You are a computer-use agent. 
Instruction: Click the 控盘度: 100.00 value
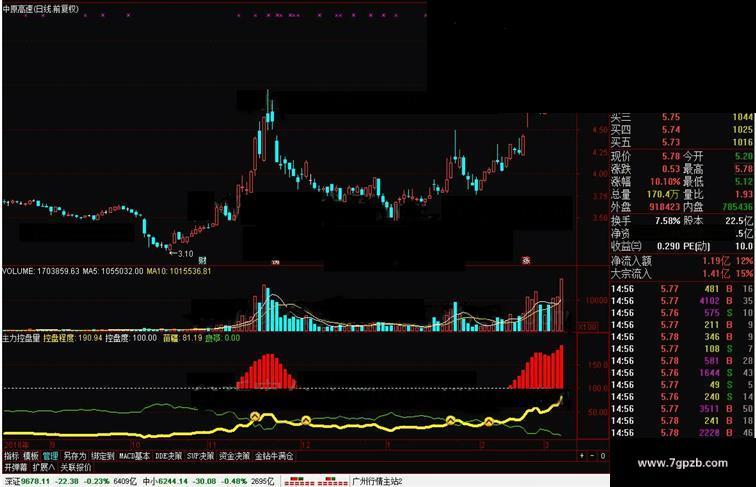click(x=131, y=338)
